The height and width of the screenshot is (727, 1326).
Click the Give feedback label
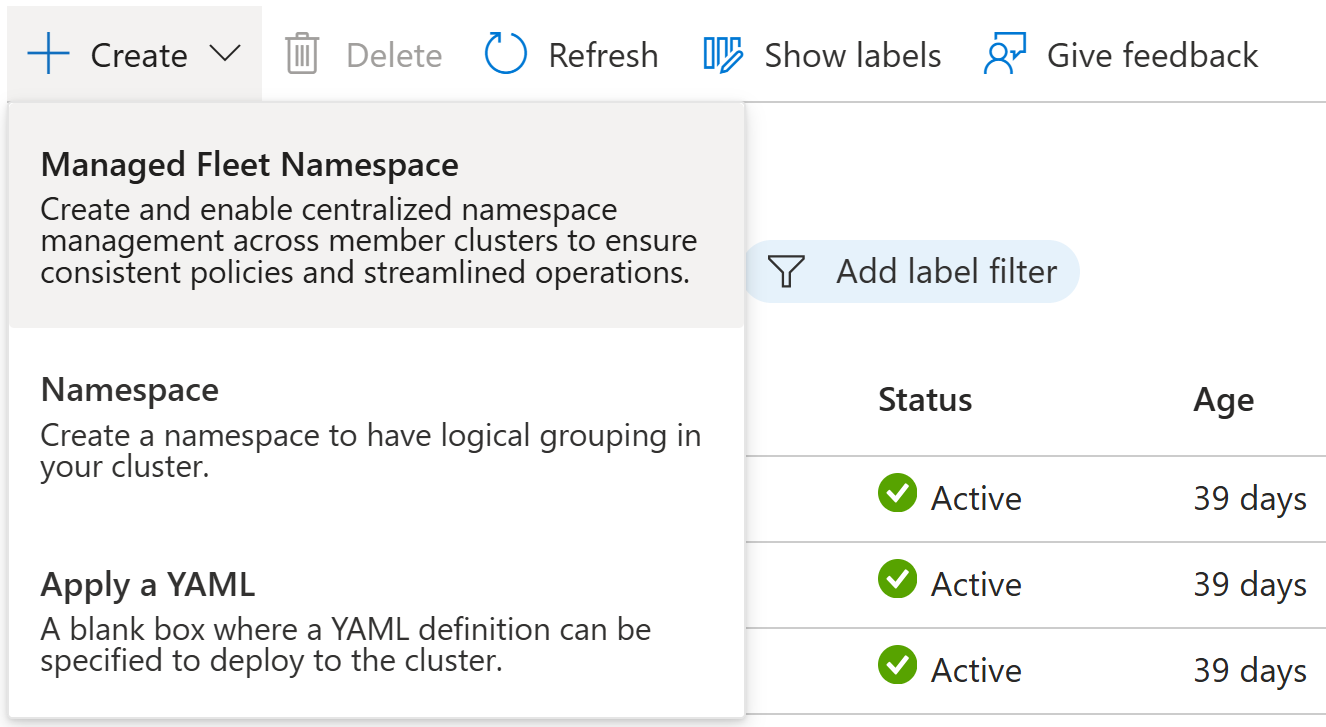tap(1152, 55)
